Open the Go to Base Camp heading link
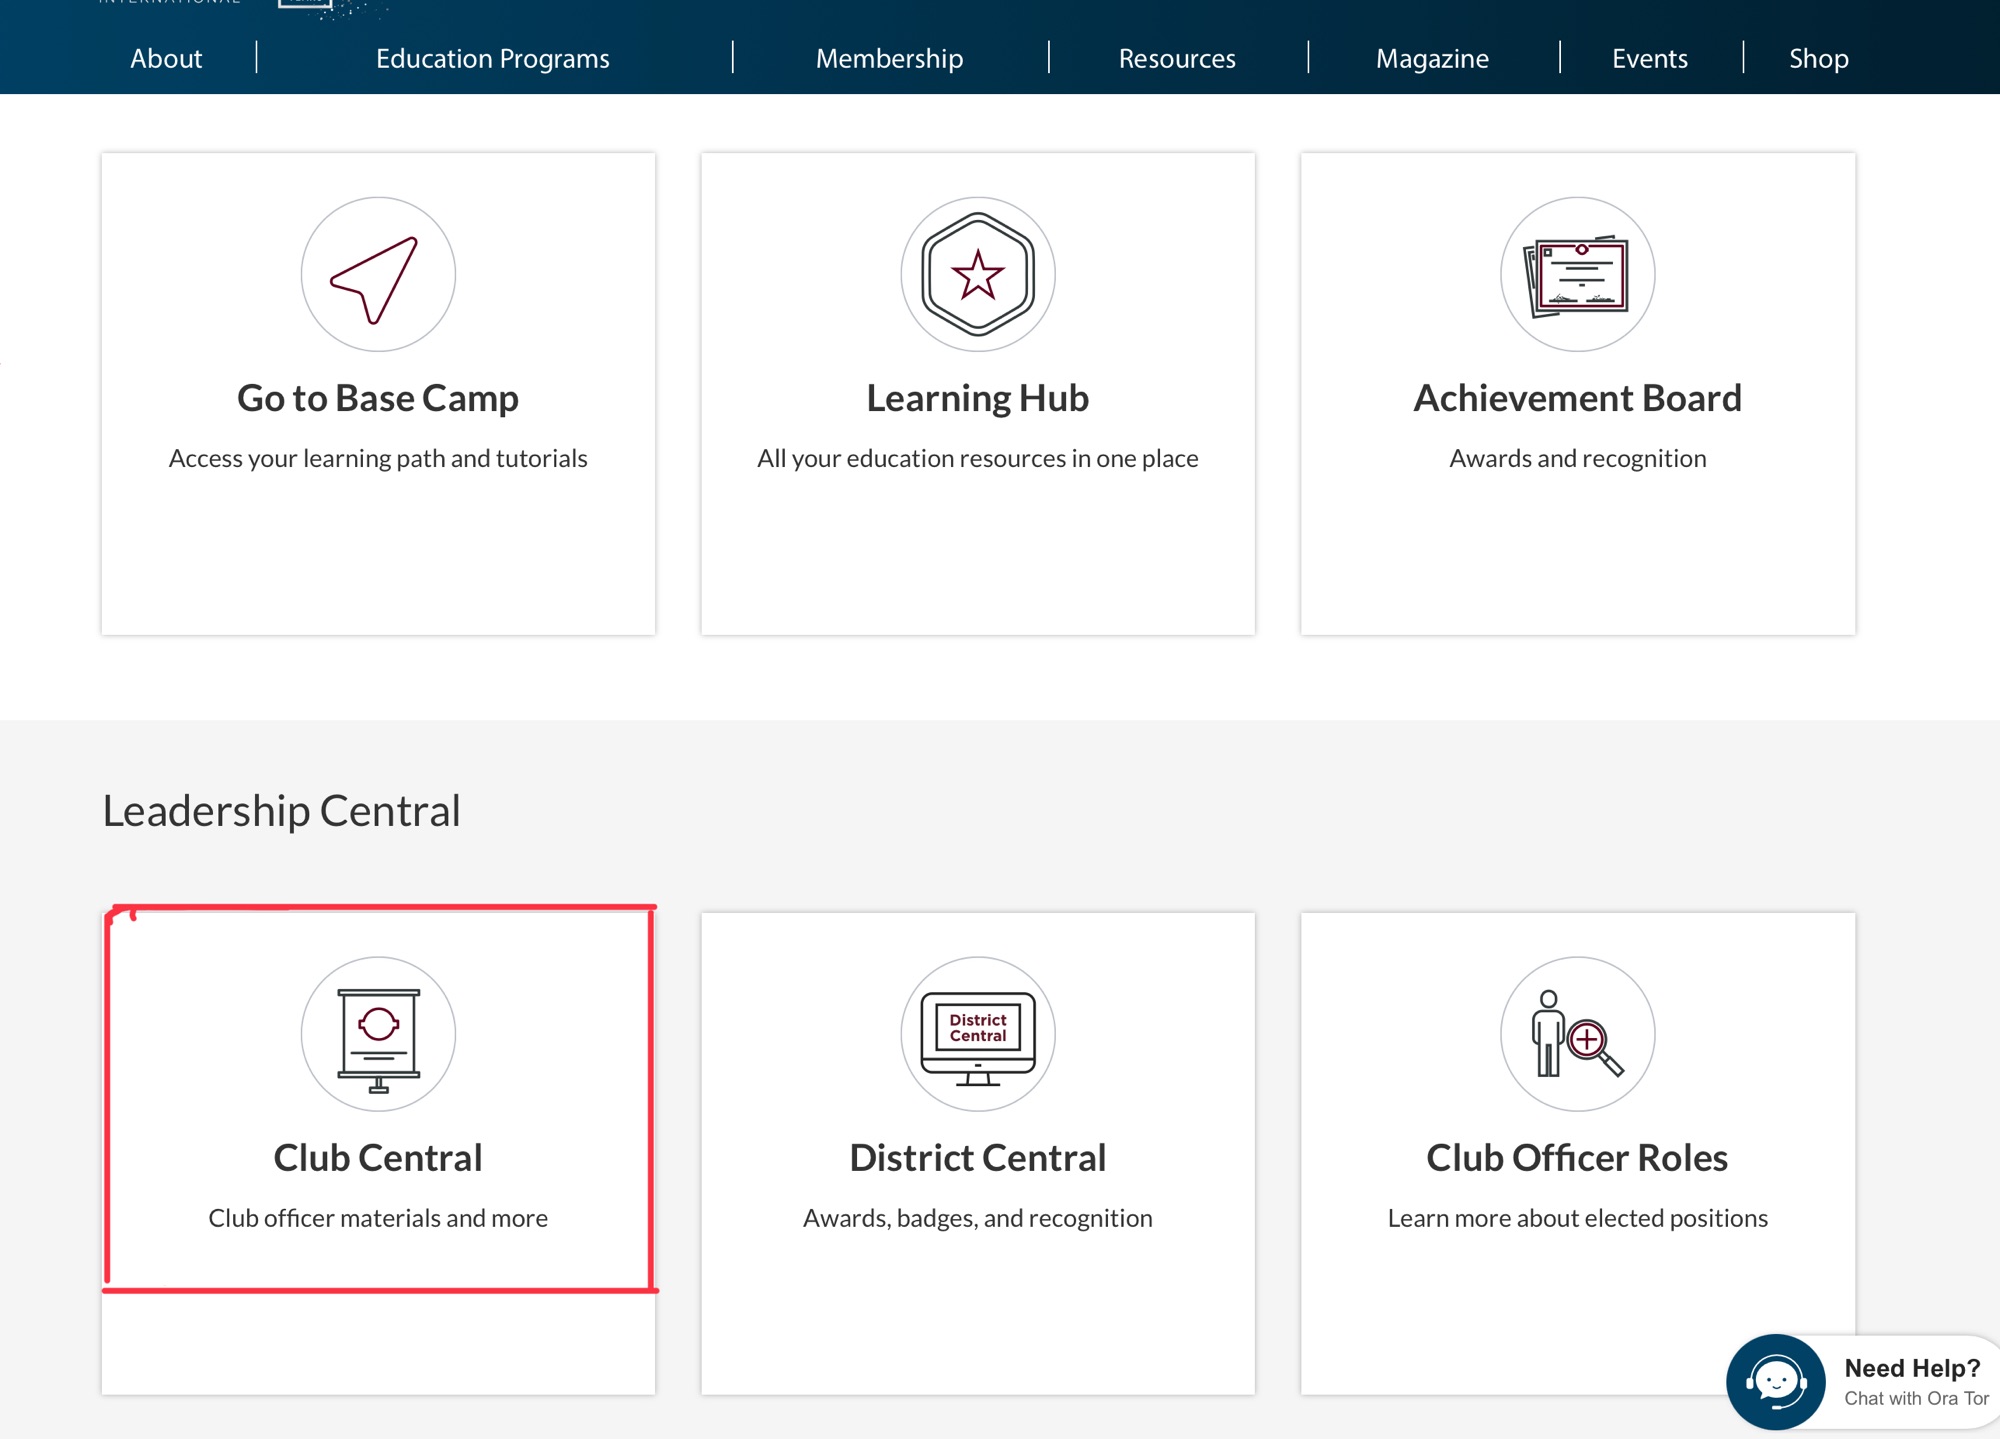Screen dimensions: 2000x1439 coord(378,398)
